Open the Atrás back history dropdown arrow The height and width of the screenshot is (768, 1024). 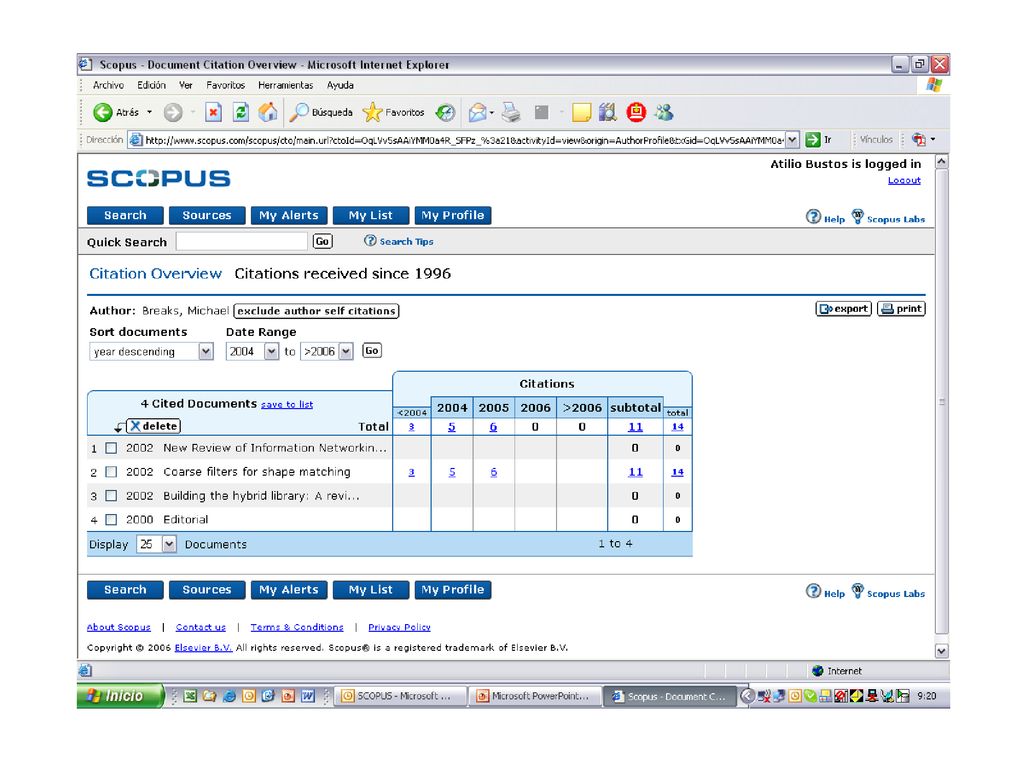[150, 112]
